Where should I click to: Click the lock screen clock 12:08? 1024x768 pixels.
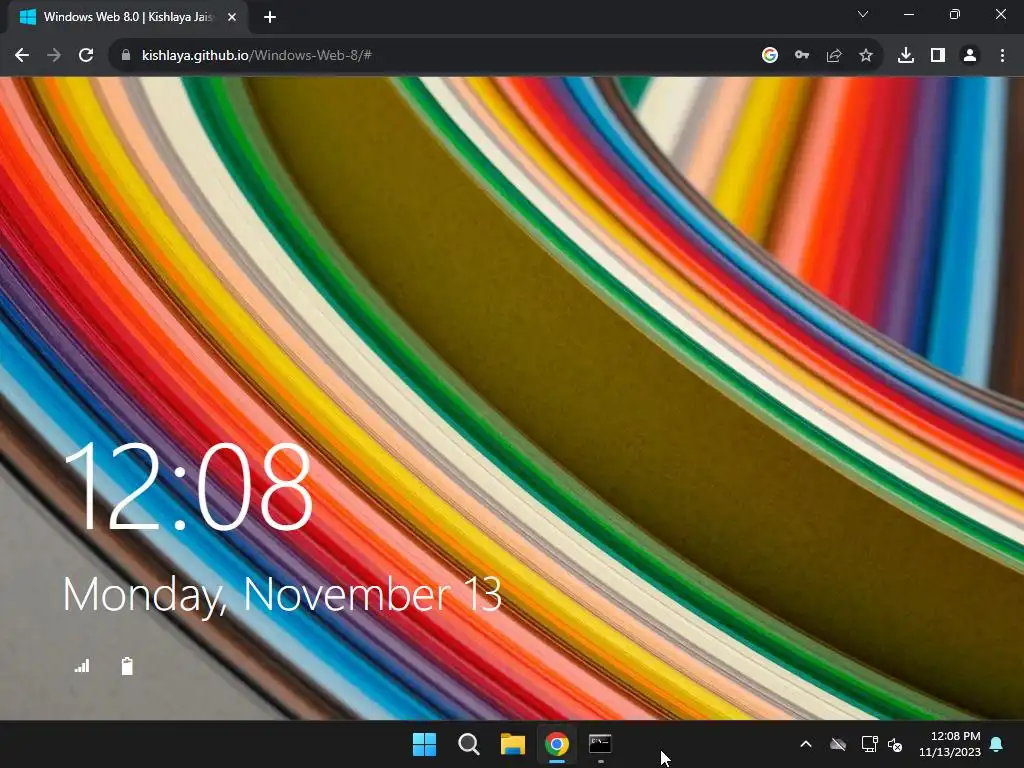click(x=188, y=487)
